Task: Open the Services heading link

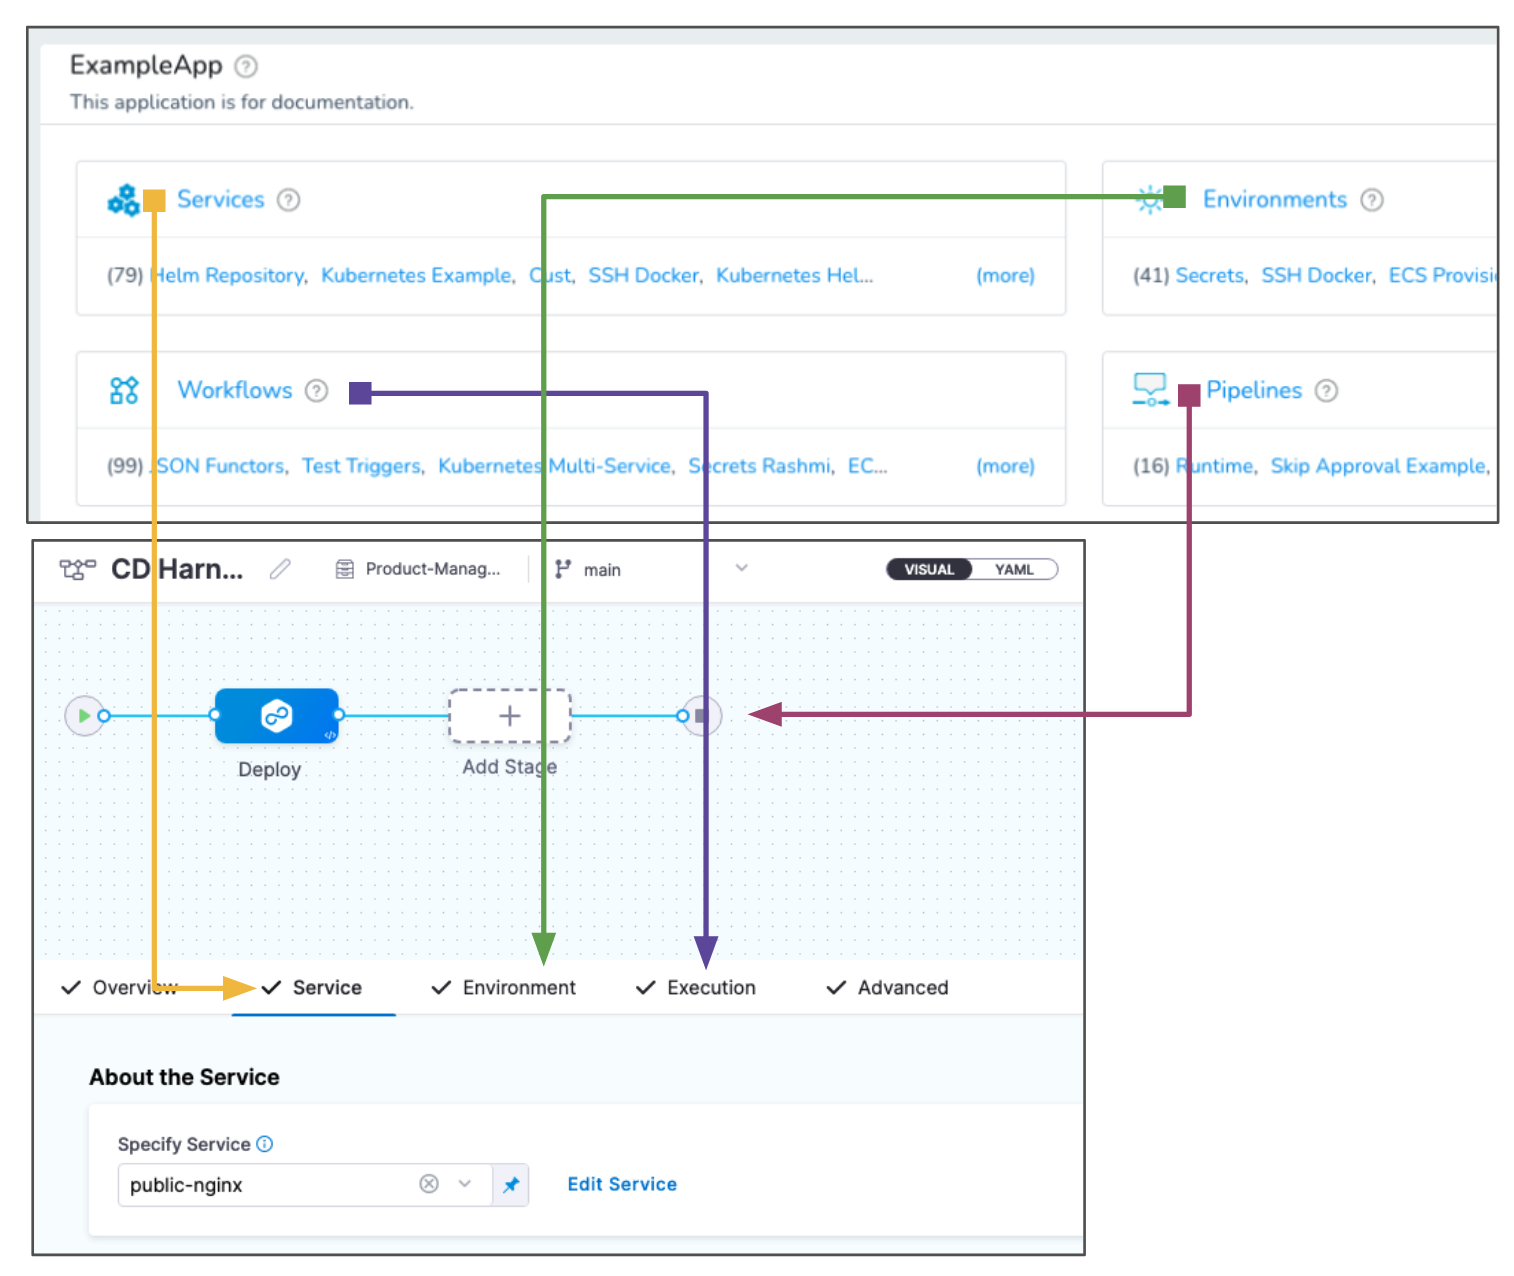Action: pyautogui.click(x=221, y=200)
